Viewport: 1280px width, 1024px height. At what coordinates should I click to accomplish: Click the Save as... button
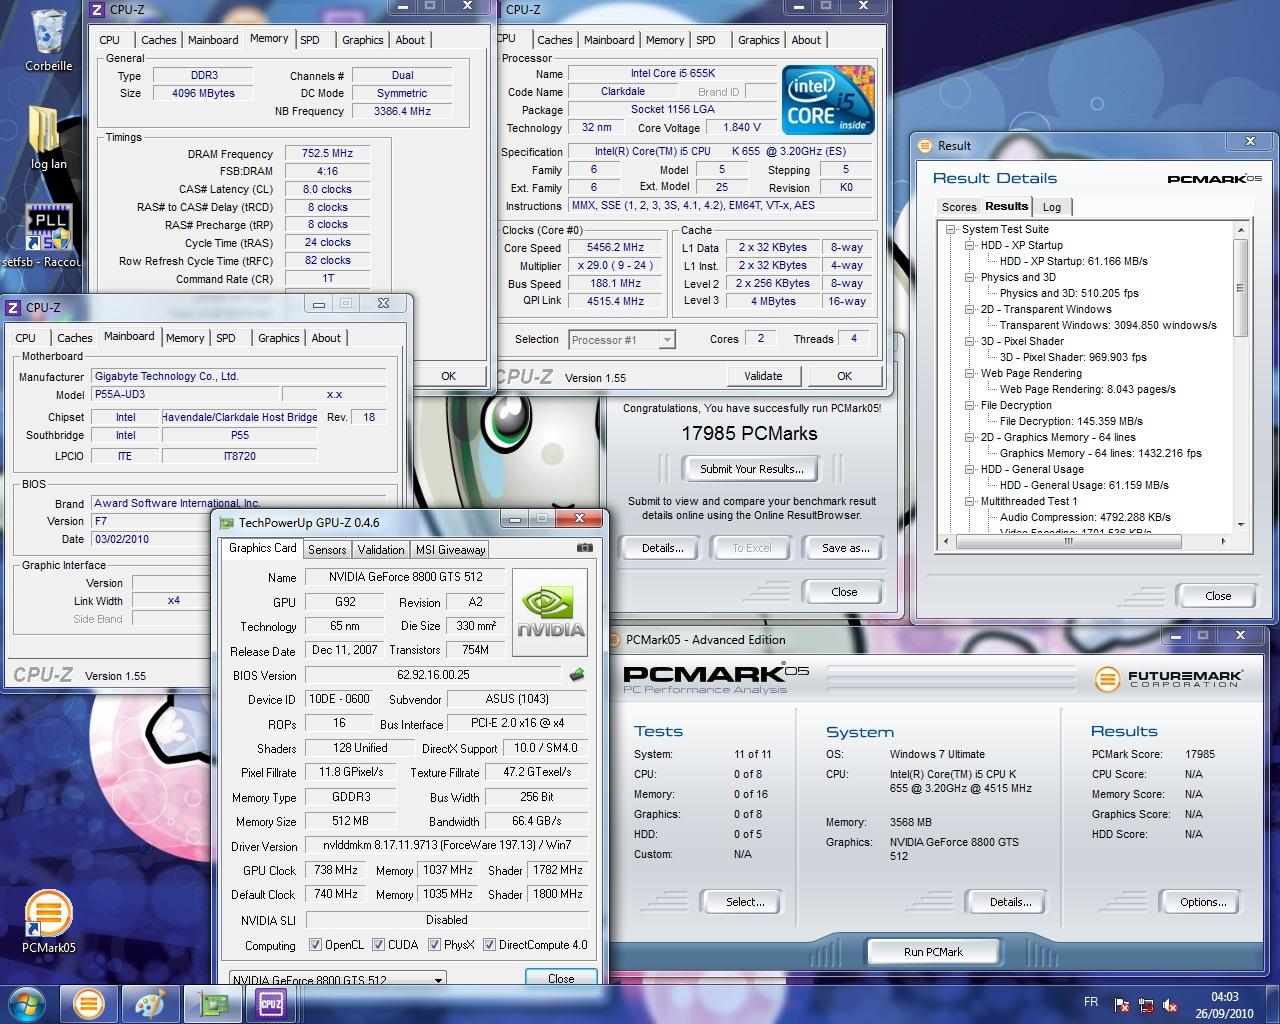pos(845,548)
